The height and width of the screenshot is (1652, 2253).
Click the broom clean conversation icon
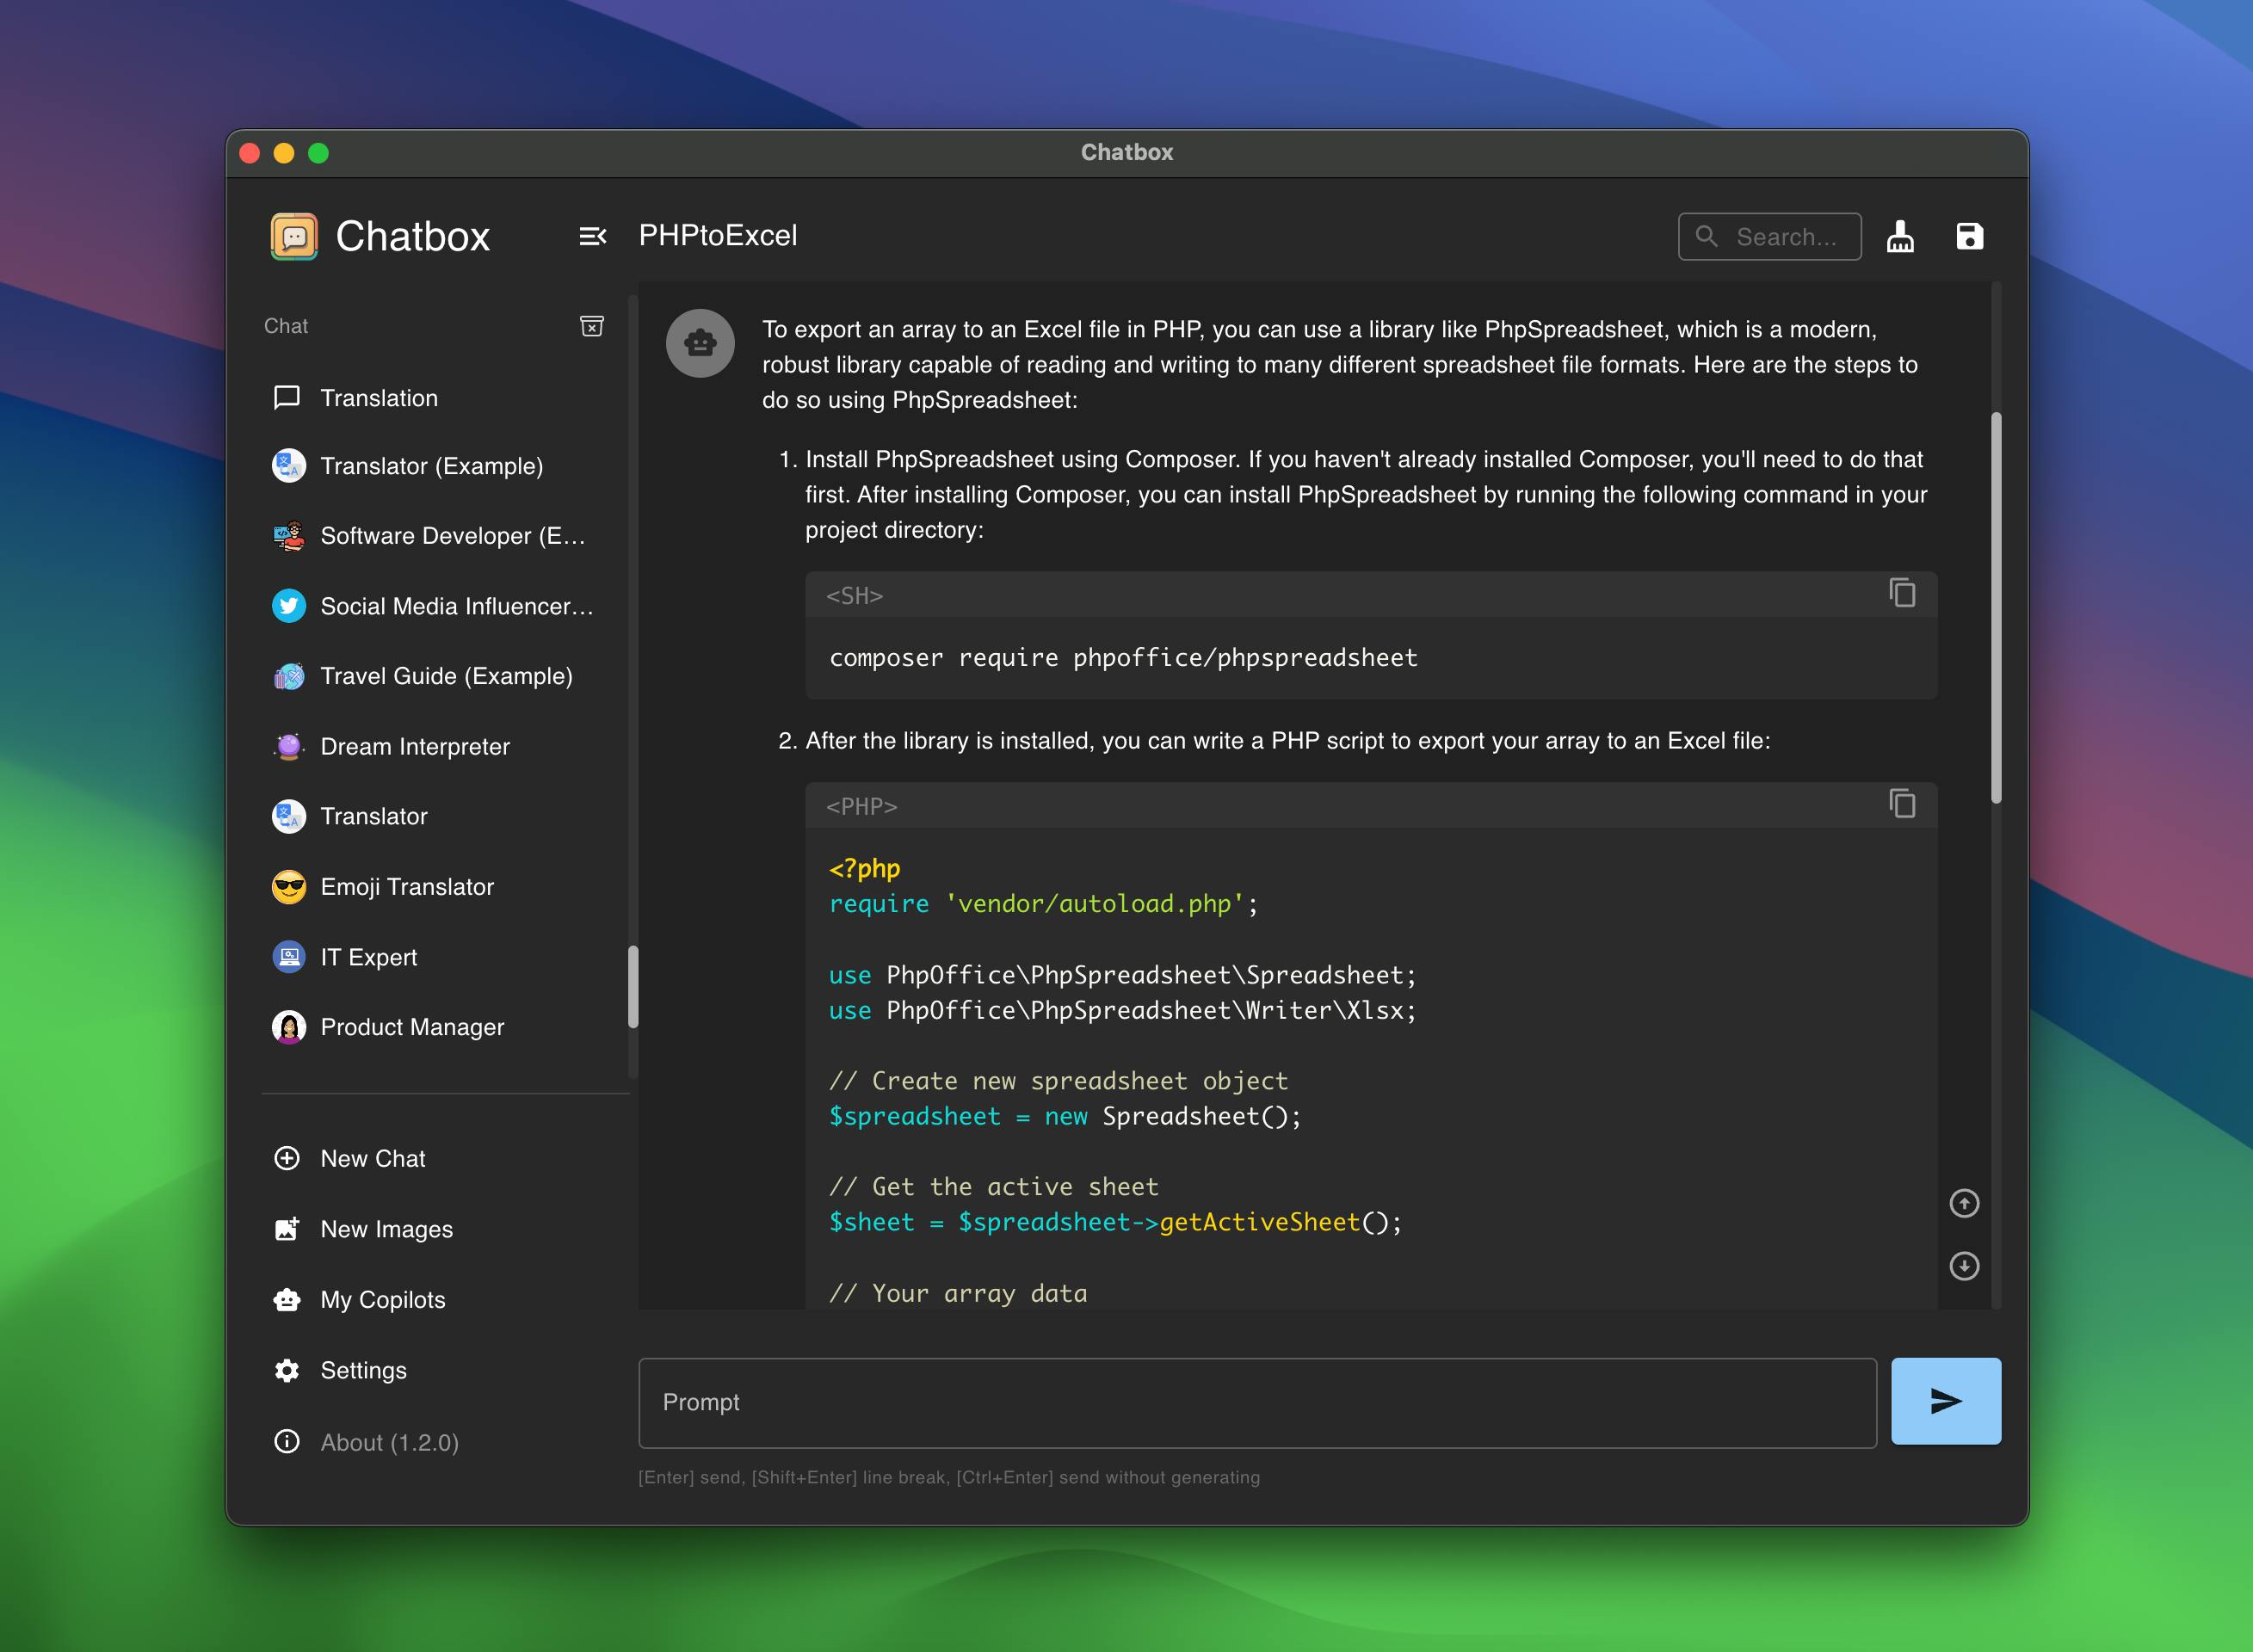[x=1900, y=237]
